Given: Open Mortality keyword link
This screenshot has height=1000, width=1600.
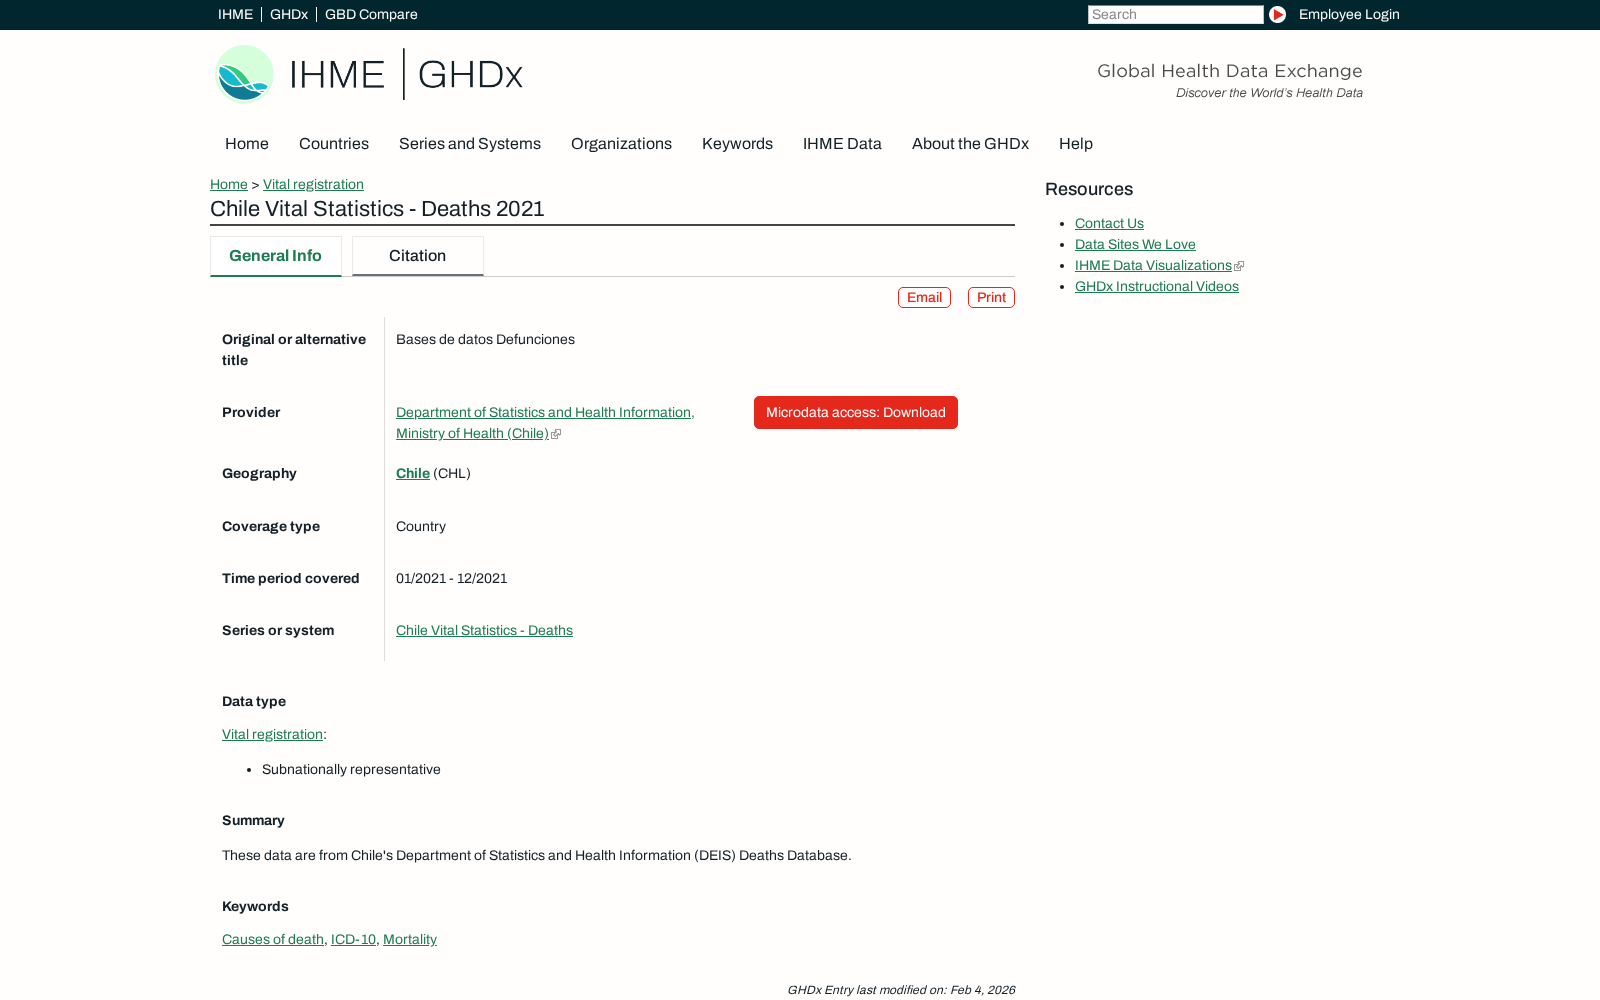Looking at the screenshot, I should pos(410,940).
